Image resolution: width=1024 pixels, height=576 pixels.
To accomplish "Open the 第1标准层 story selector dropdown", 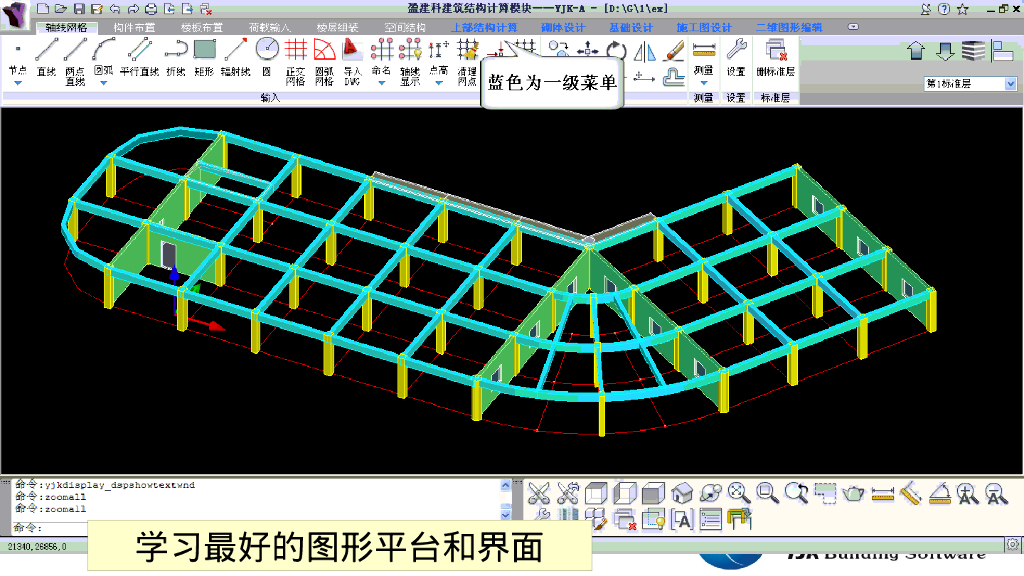I will click(x=1012, y=83).
